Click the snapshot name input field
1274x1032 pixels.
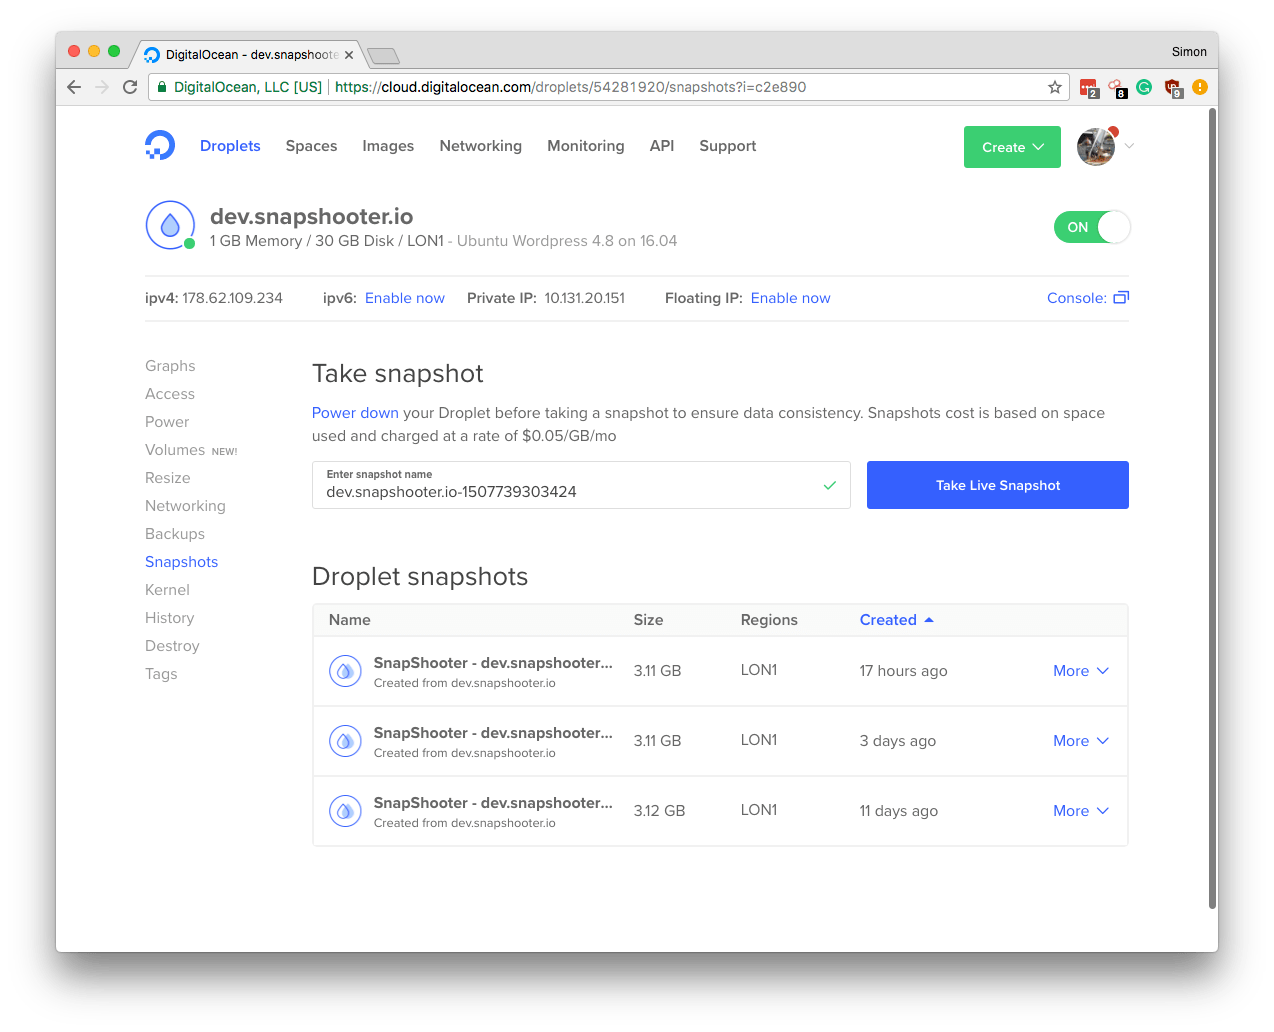coord(581,485)
